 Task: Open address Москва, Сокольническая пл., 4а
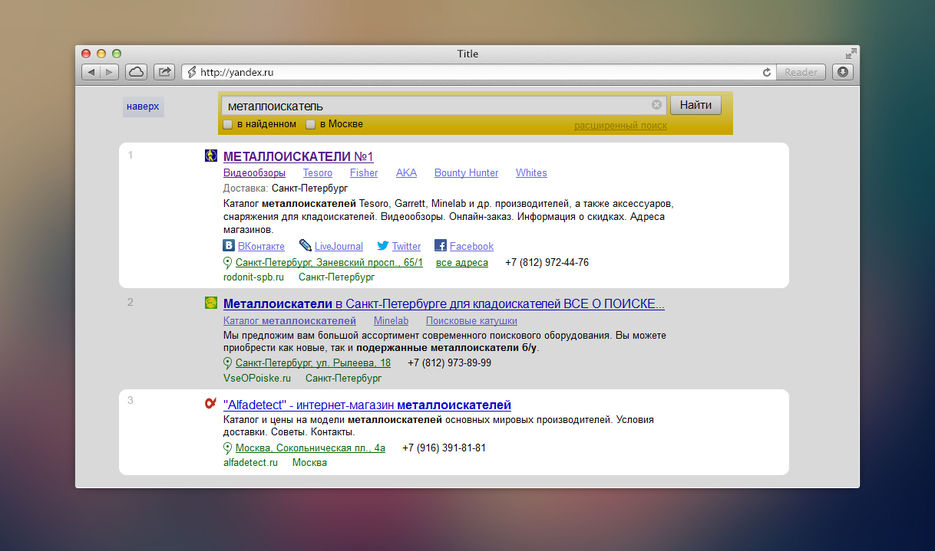point(310,448)
